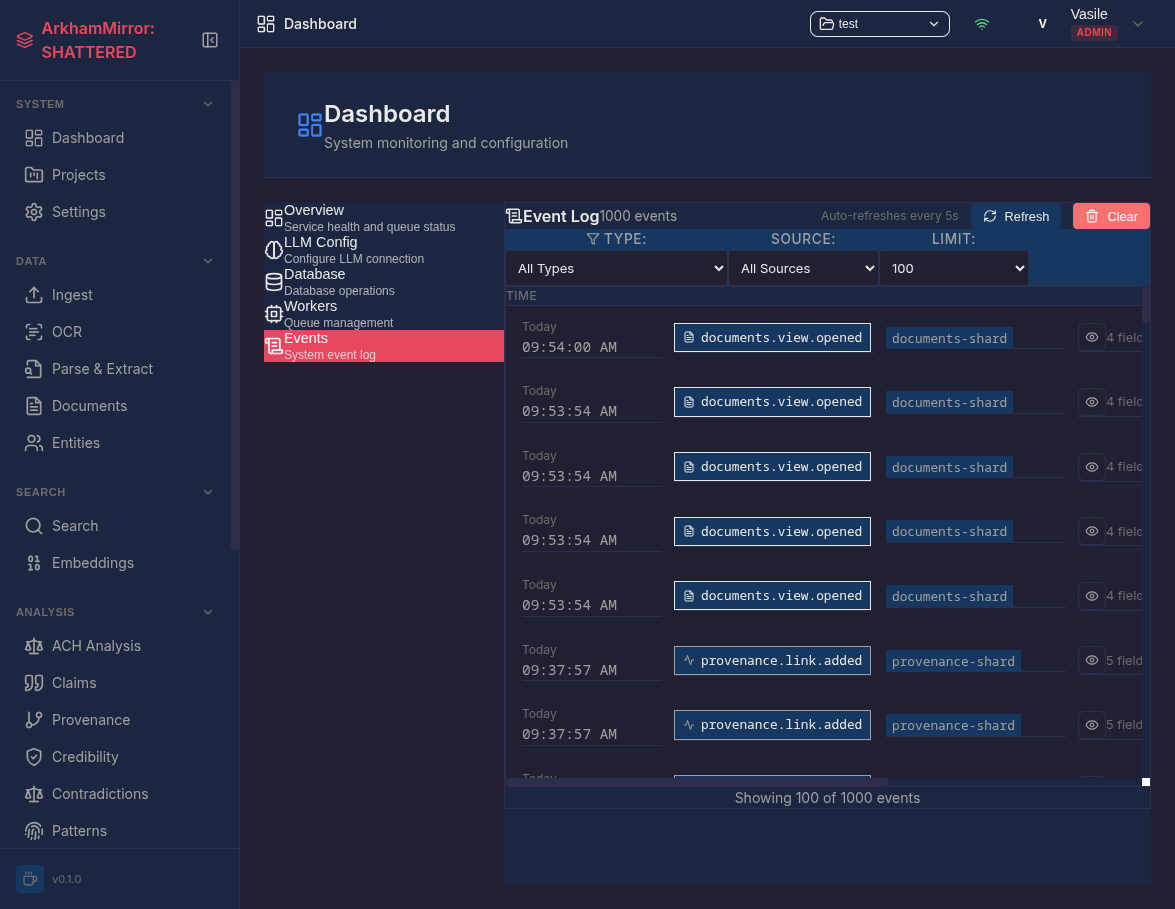Click the first provenance.link.added event badge
The image size is (1175, 909).
pyautogui.click(x=773, y=660)
